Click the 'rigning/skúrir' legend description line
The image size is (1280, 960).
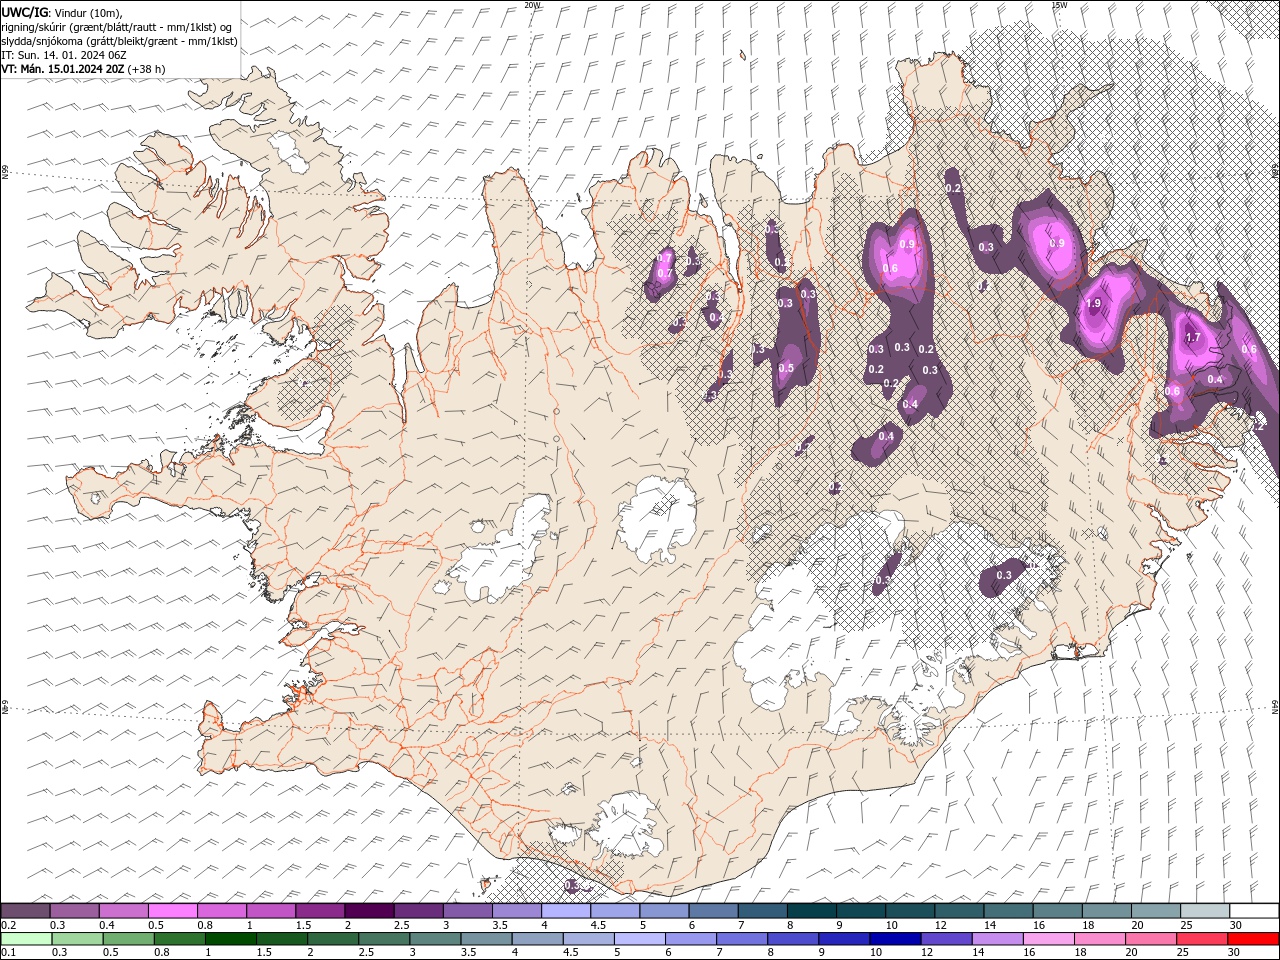pos(117,27)
